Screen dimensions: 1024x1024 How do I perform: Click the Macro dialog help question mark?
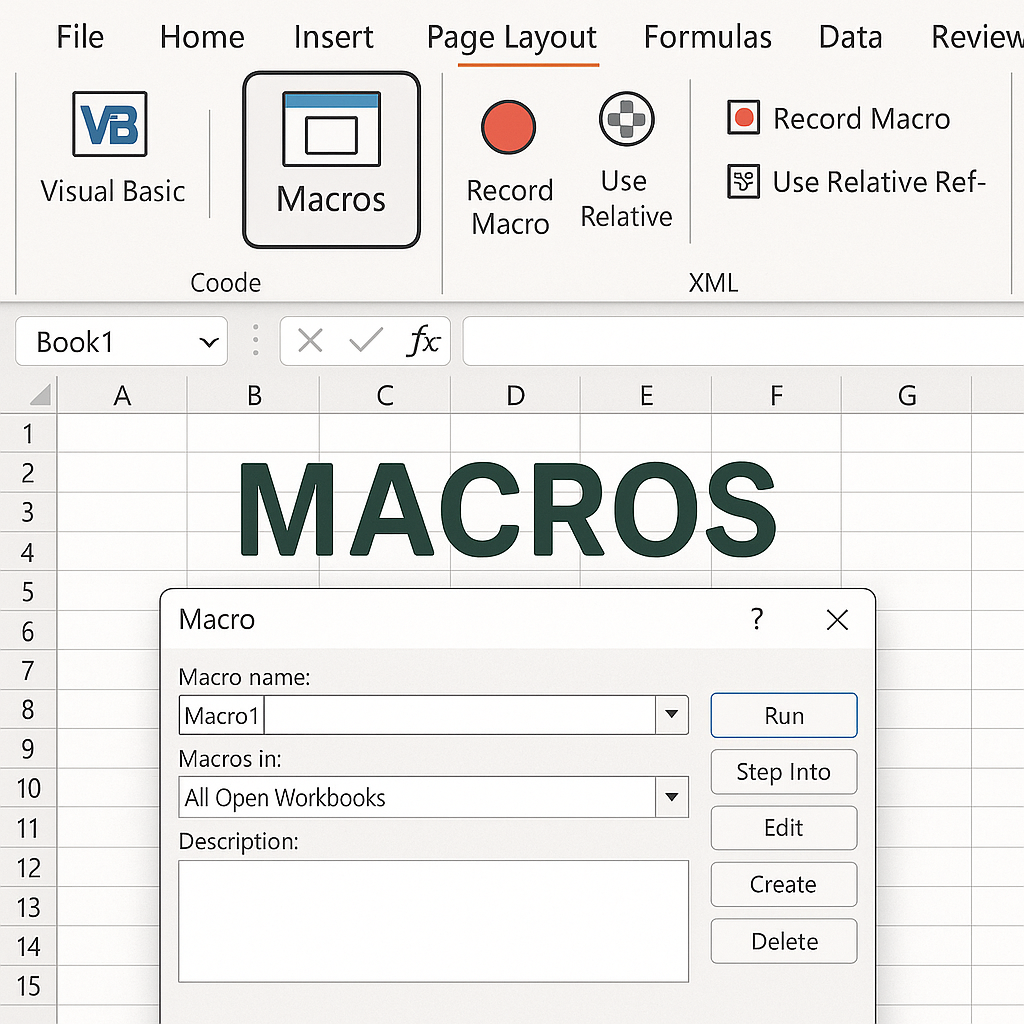click(757, 620)
